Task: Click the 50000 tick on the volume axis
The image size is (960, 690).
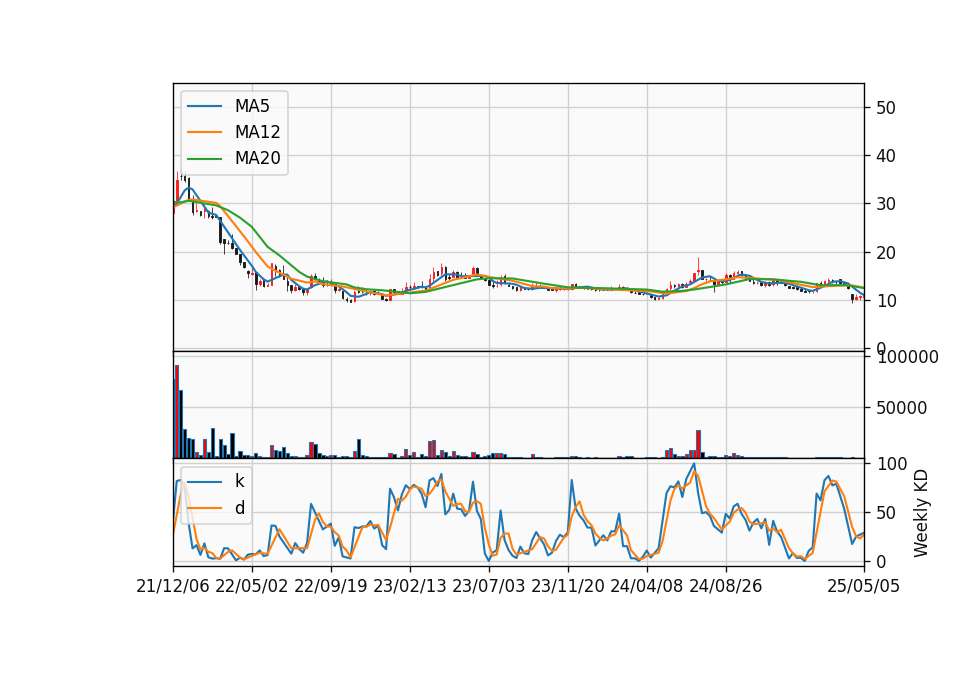Action: (901, 408)
